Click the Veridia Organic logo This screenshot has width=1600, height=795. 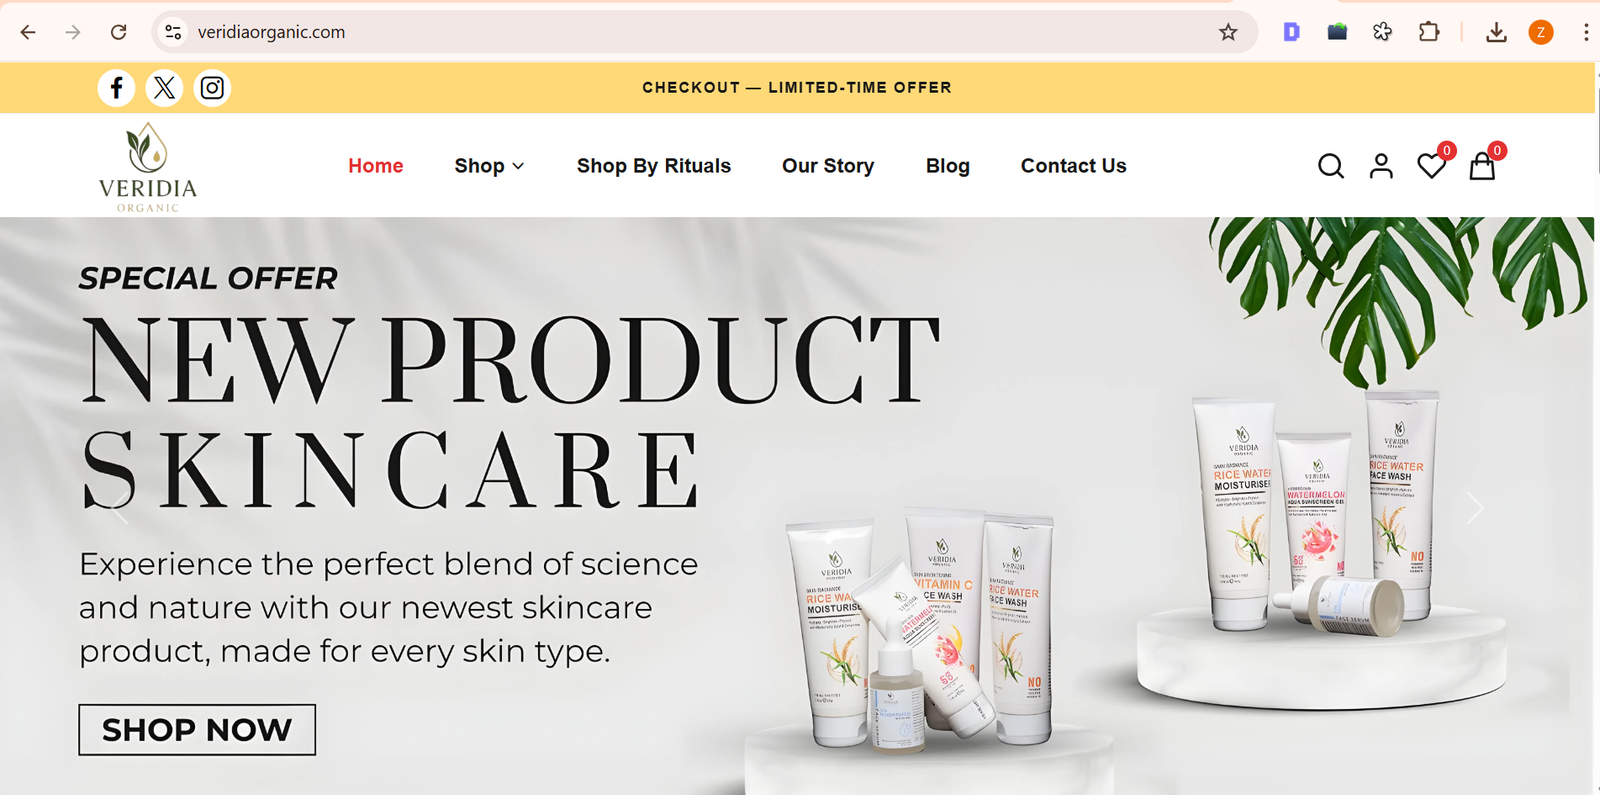pyautogui.click(x=148, y=167)
